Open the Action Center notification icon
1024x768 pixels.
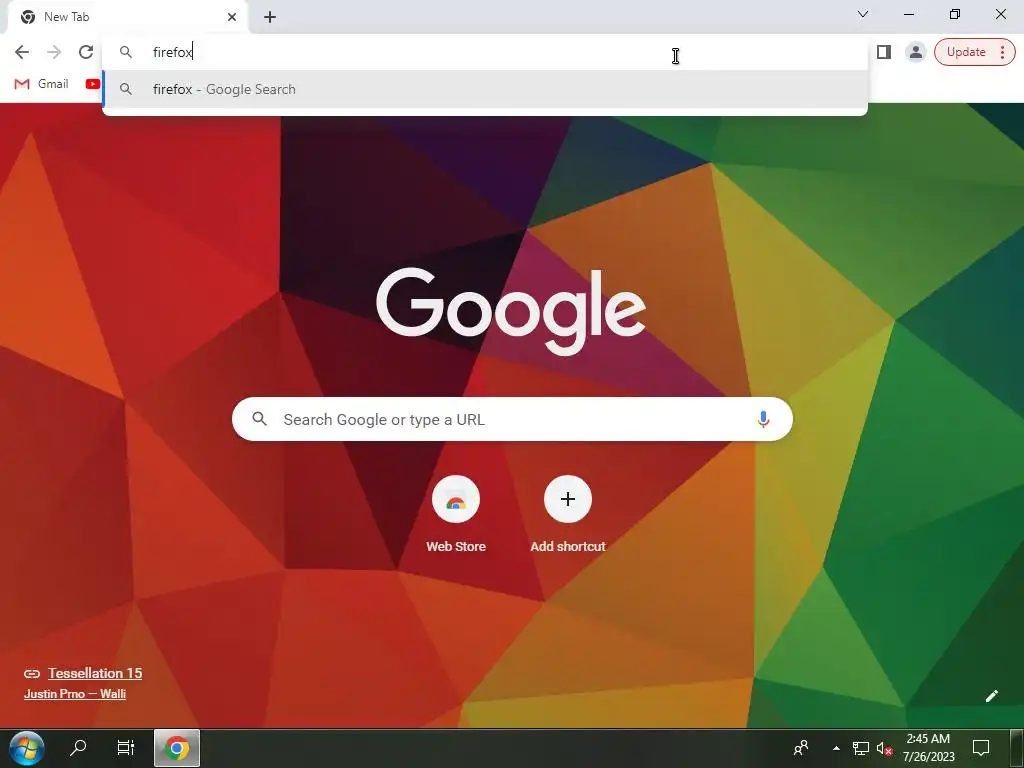click(981, 748)
